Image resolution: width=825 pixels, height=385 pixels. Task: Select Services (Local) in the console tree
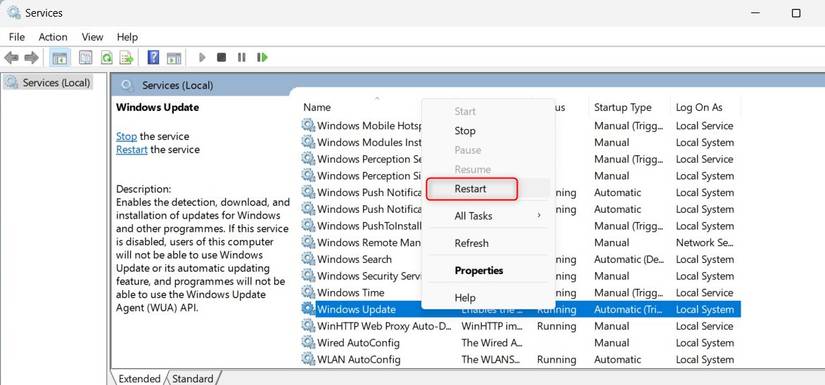point(48,83)
